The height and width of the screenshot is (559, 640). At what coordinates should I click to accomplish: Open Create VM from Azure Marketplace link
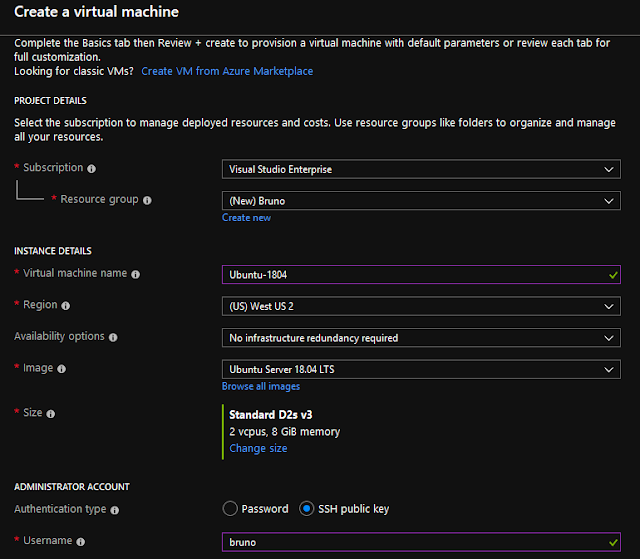point(227,71)
